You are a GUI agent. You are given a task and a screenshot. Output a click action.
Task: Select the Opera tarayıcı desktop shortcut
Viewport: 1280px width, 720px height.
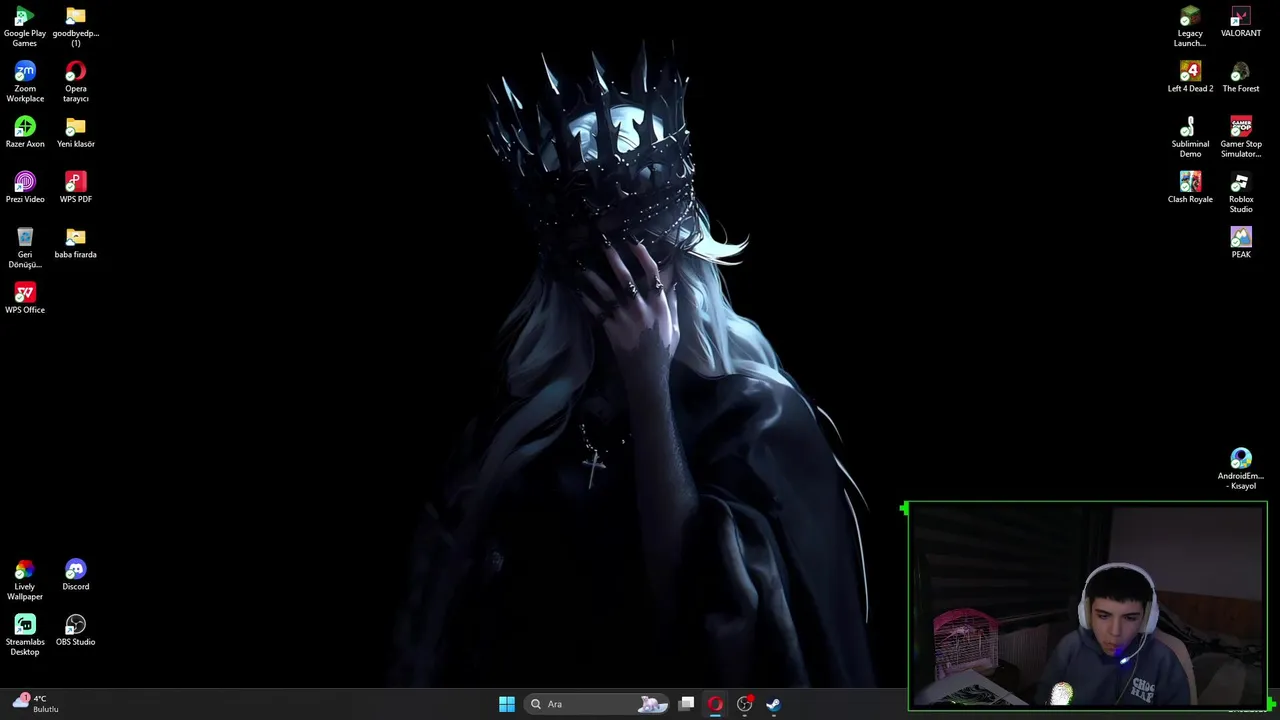(x=76, y=82)
